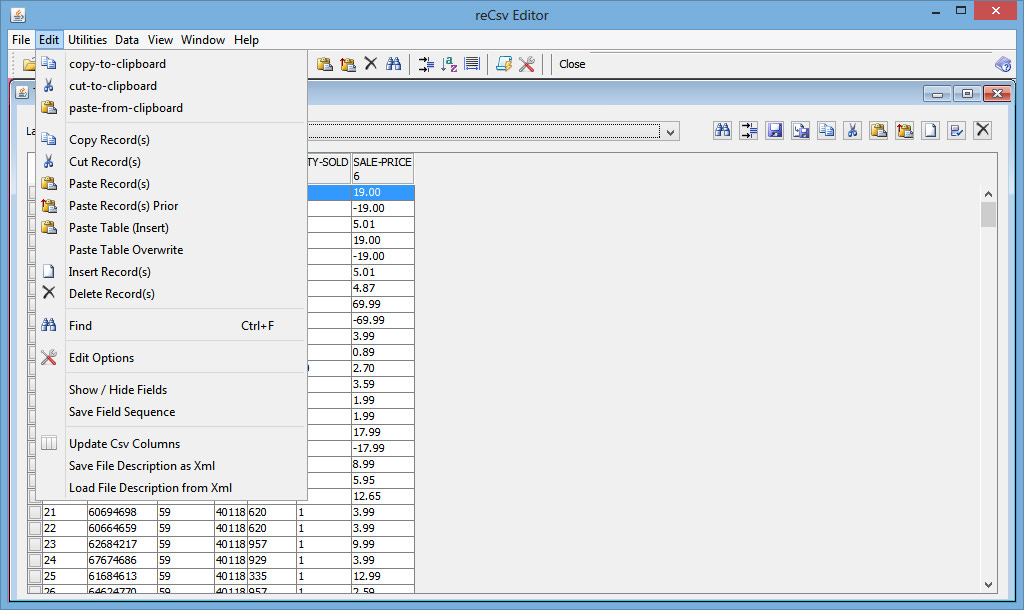1024x610 pixels.
Task: Open the Data menu
Action: click(x=126, y=40)
